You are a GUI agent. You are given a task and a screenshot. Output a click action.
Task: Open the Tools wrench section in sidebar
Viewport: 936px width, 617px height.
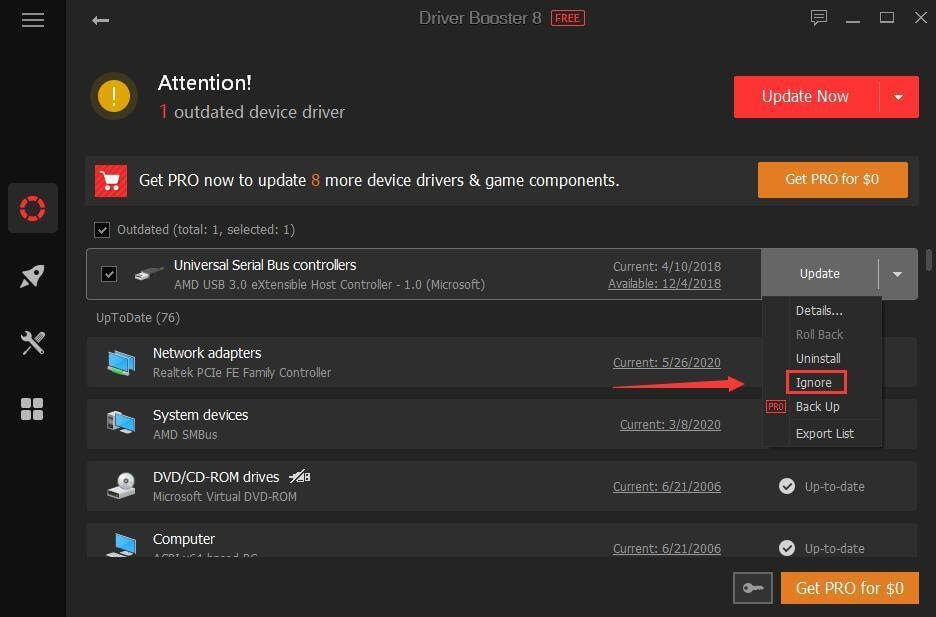click(33, 342)
